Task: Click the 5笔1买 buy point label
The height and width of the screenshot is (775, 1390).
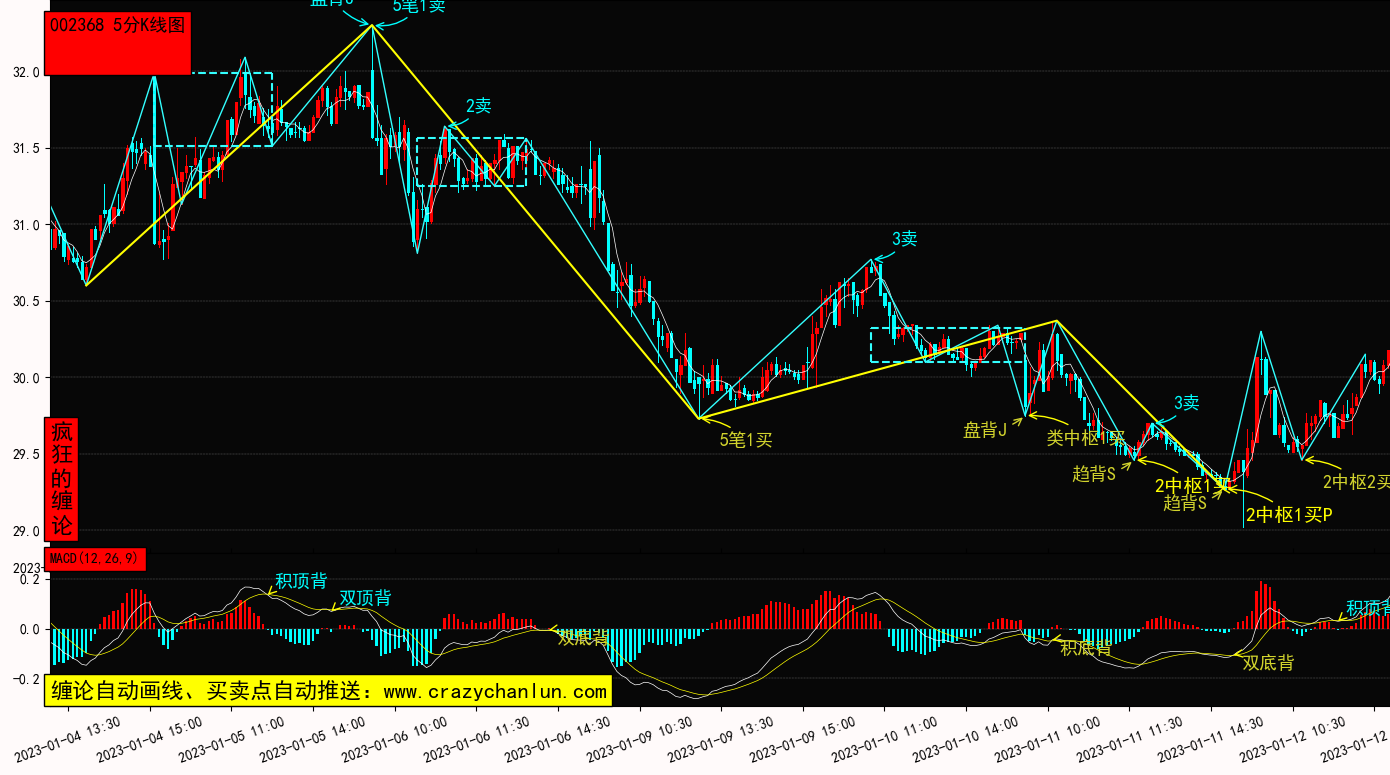Action: (x=746, y=439)
